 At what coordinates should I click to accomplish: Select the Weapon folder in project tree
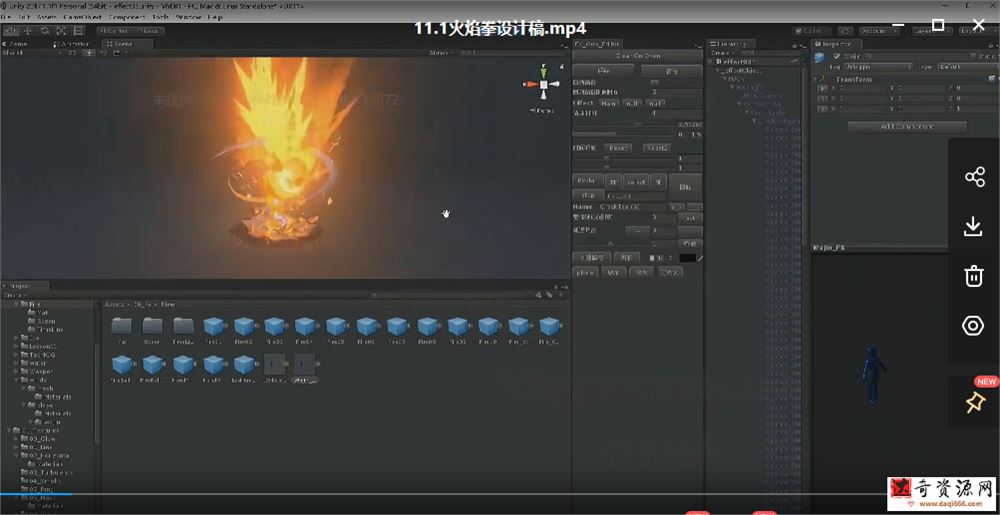pos(40,371)
